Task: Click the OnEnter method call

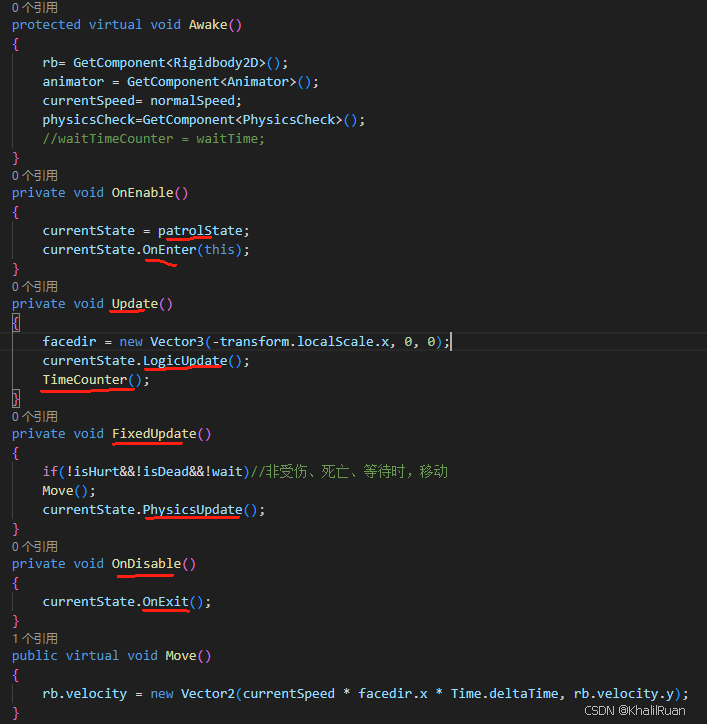Action: click(x=169, y=250)
